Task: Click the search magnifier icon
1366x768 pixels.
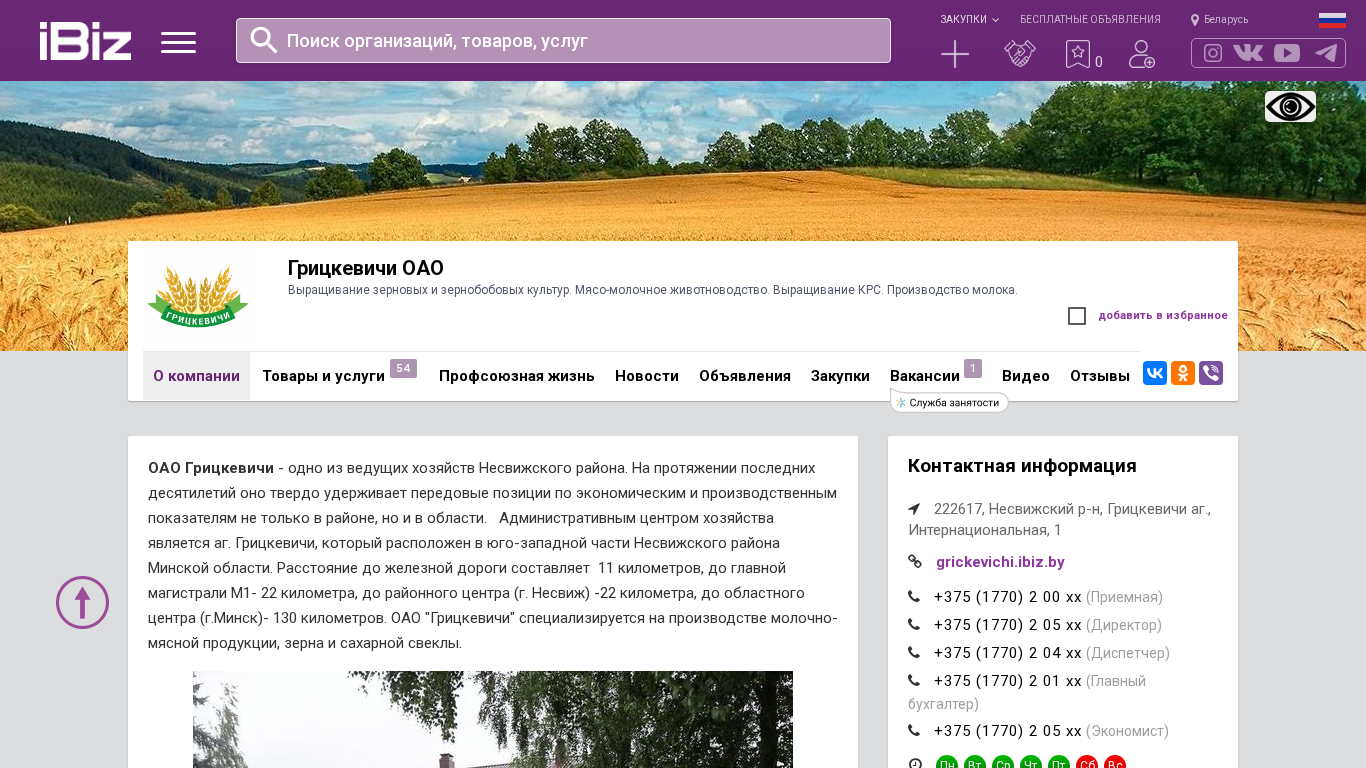Action: (264, 40)
